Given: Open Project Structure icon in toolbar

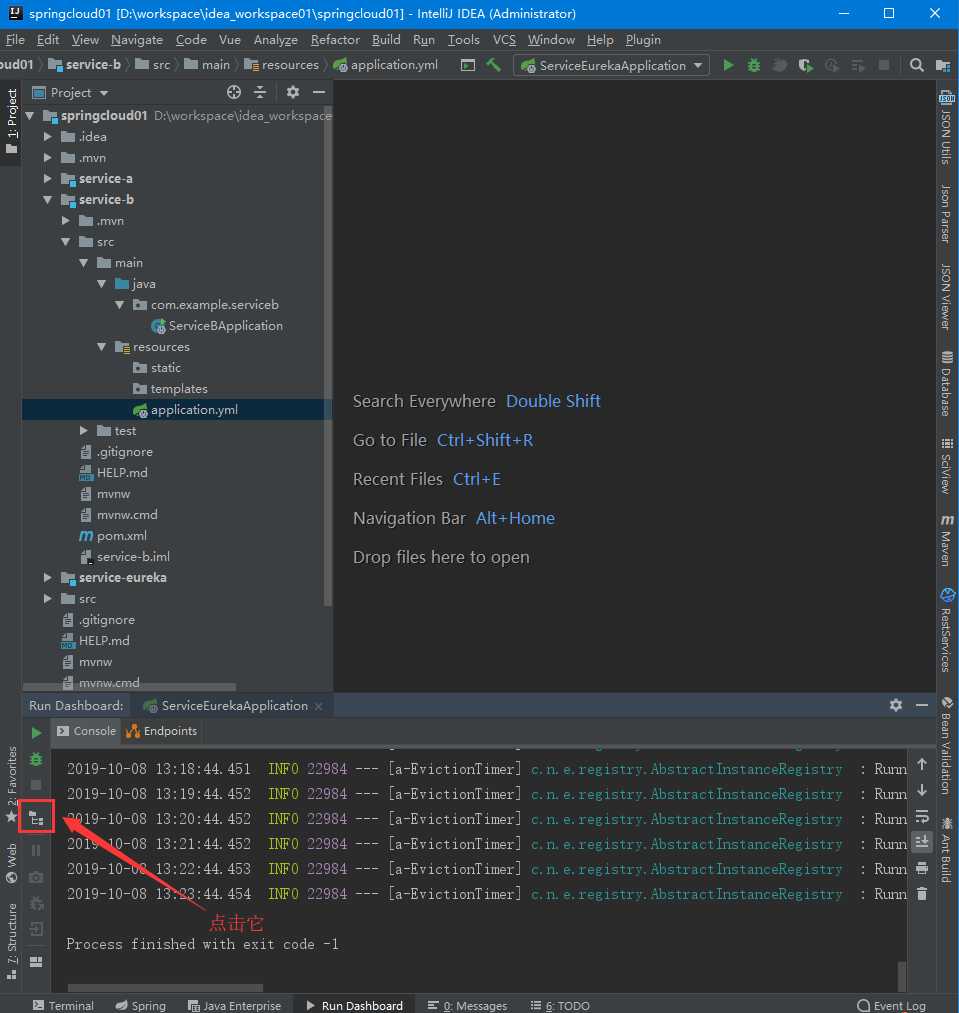Looking at the screenshot, I should pos(943,65).
